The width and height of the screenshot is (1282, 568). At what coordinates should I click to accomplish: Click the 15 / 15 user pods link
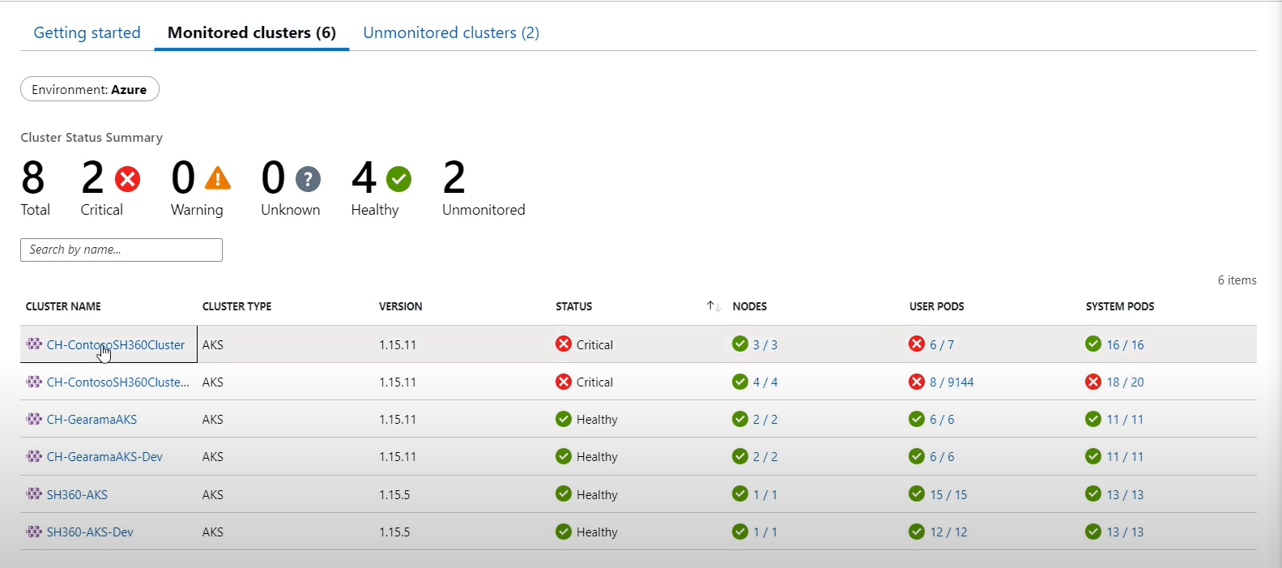tap(948, 495)
